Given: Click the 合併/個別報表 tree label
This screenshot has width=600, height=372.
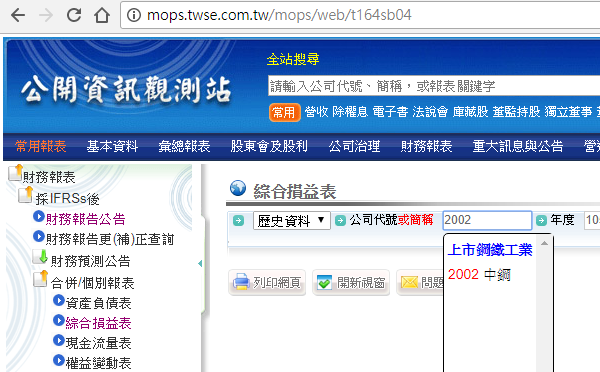Looking at the screenshot, I should point(93,283).
